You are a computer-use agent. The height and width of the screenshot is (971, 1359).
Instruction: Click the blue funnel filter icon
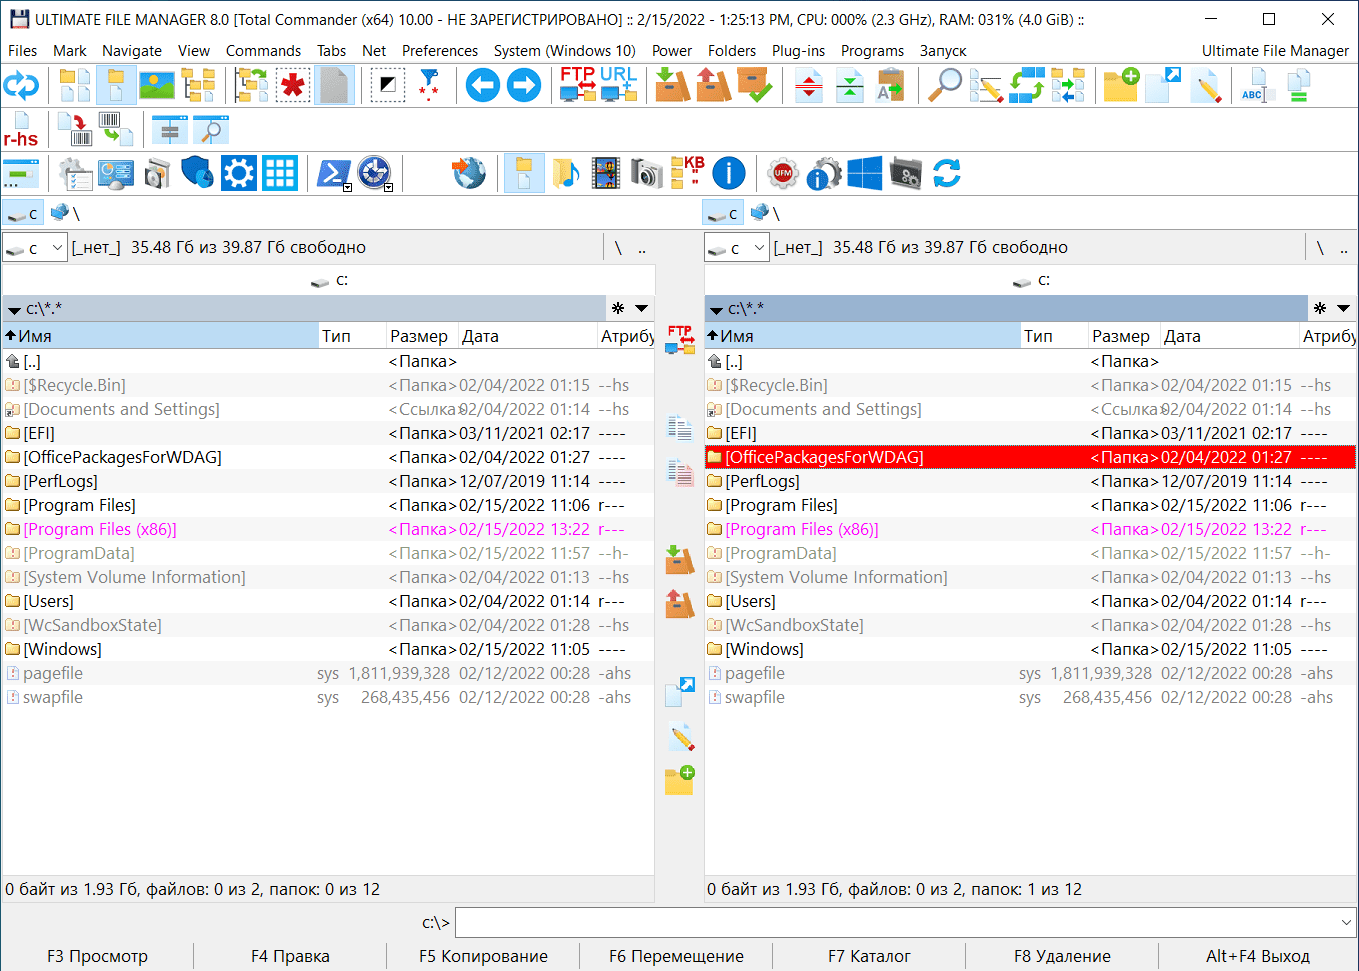tap(429, 86)
